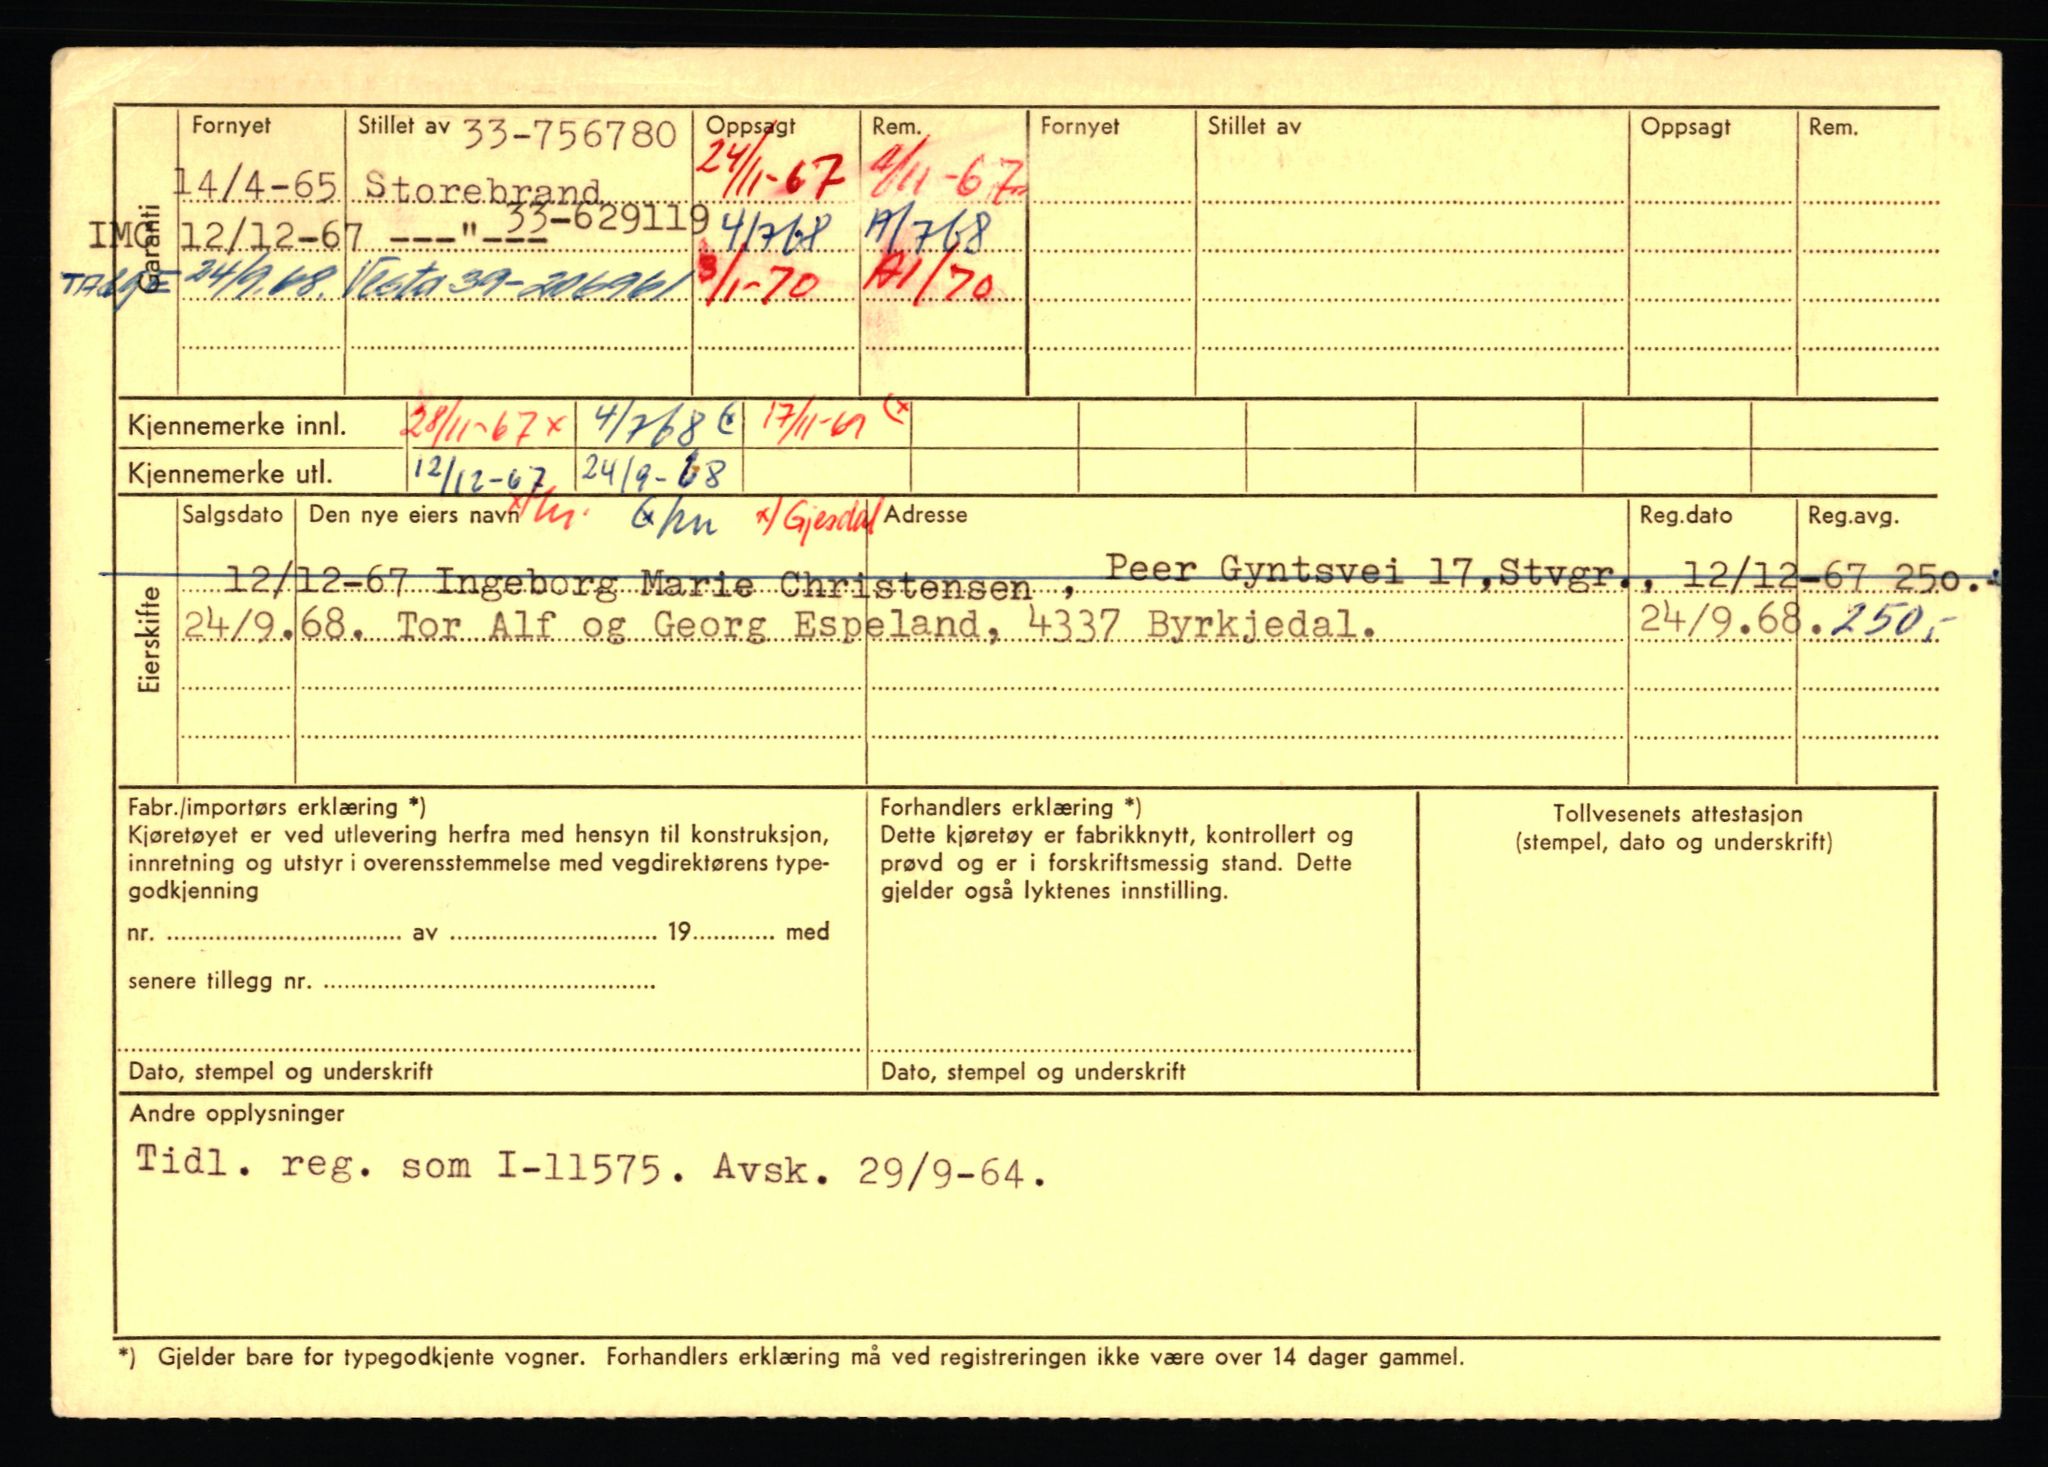Click the senere tillegg nr. line
The image size is (2048, 1467).
tap(391, 982)
